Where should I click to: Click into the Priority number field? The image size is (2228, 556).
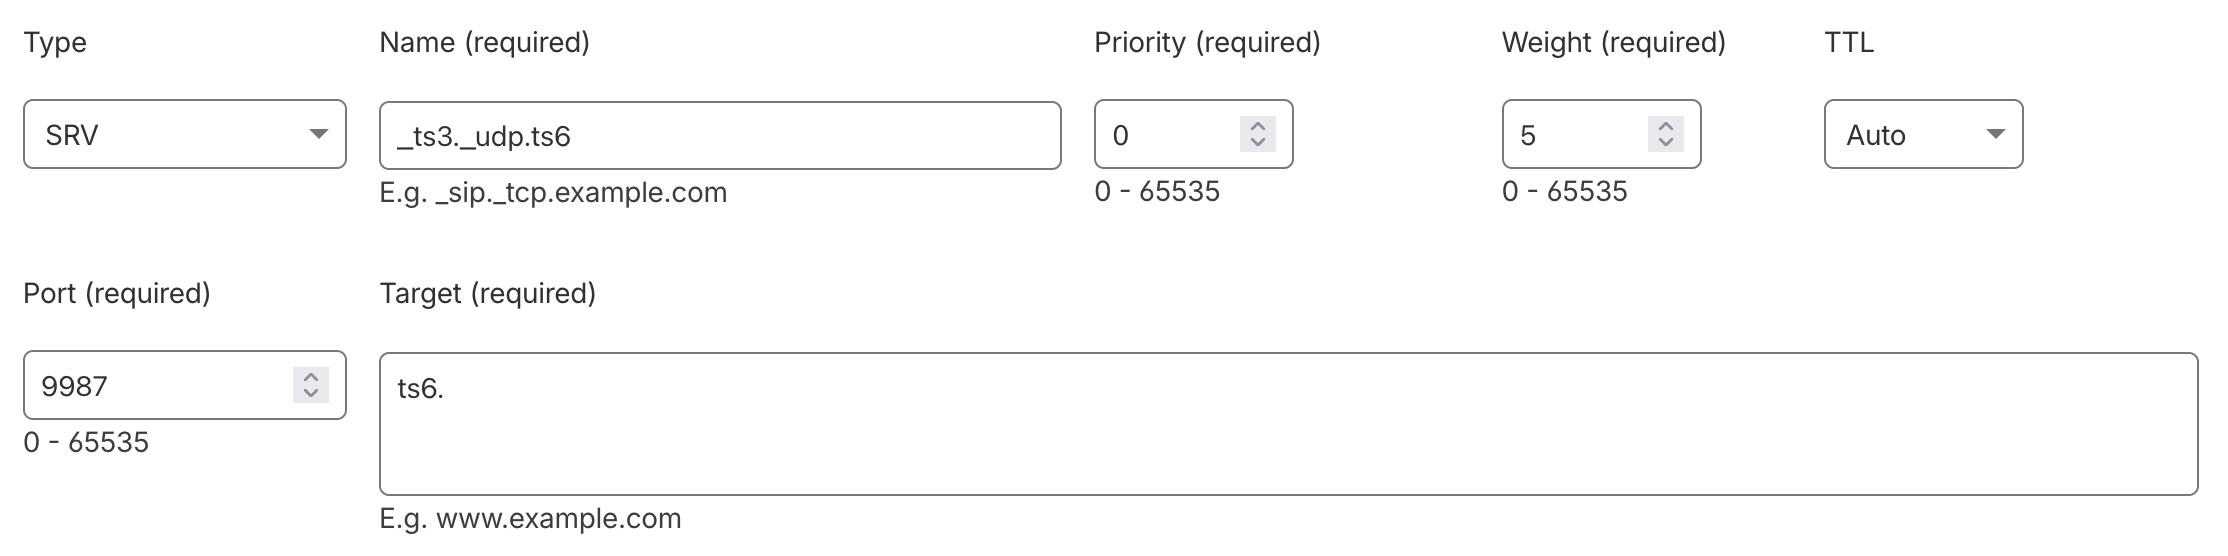click(x=1165, y=134)
